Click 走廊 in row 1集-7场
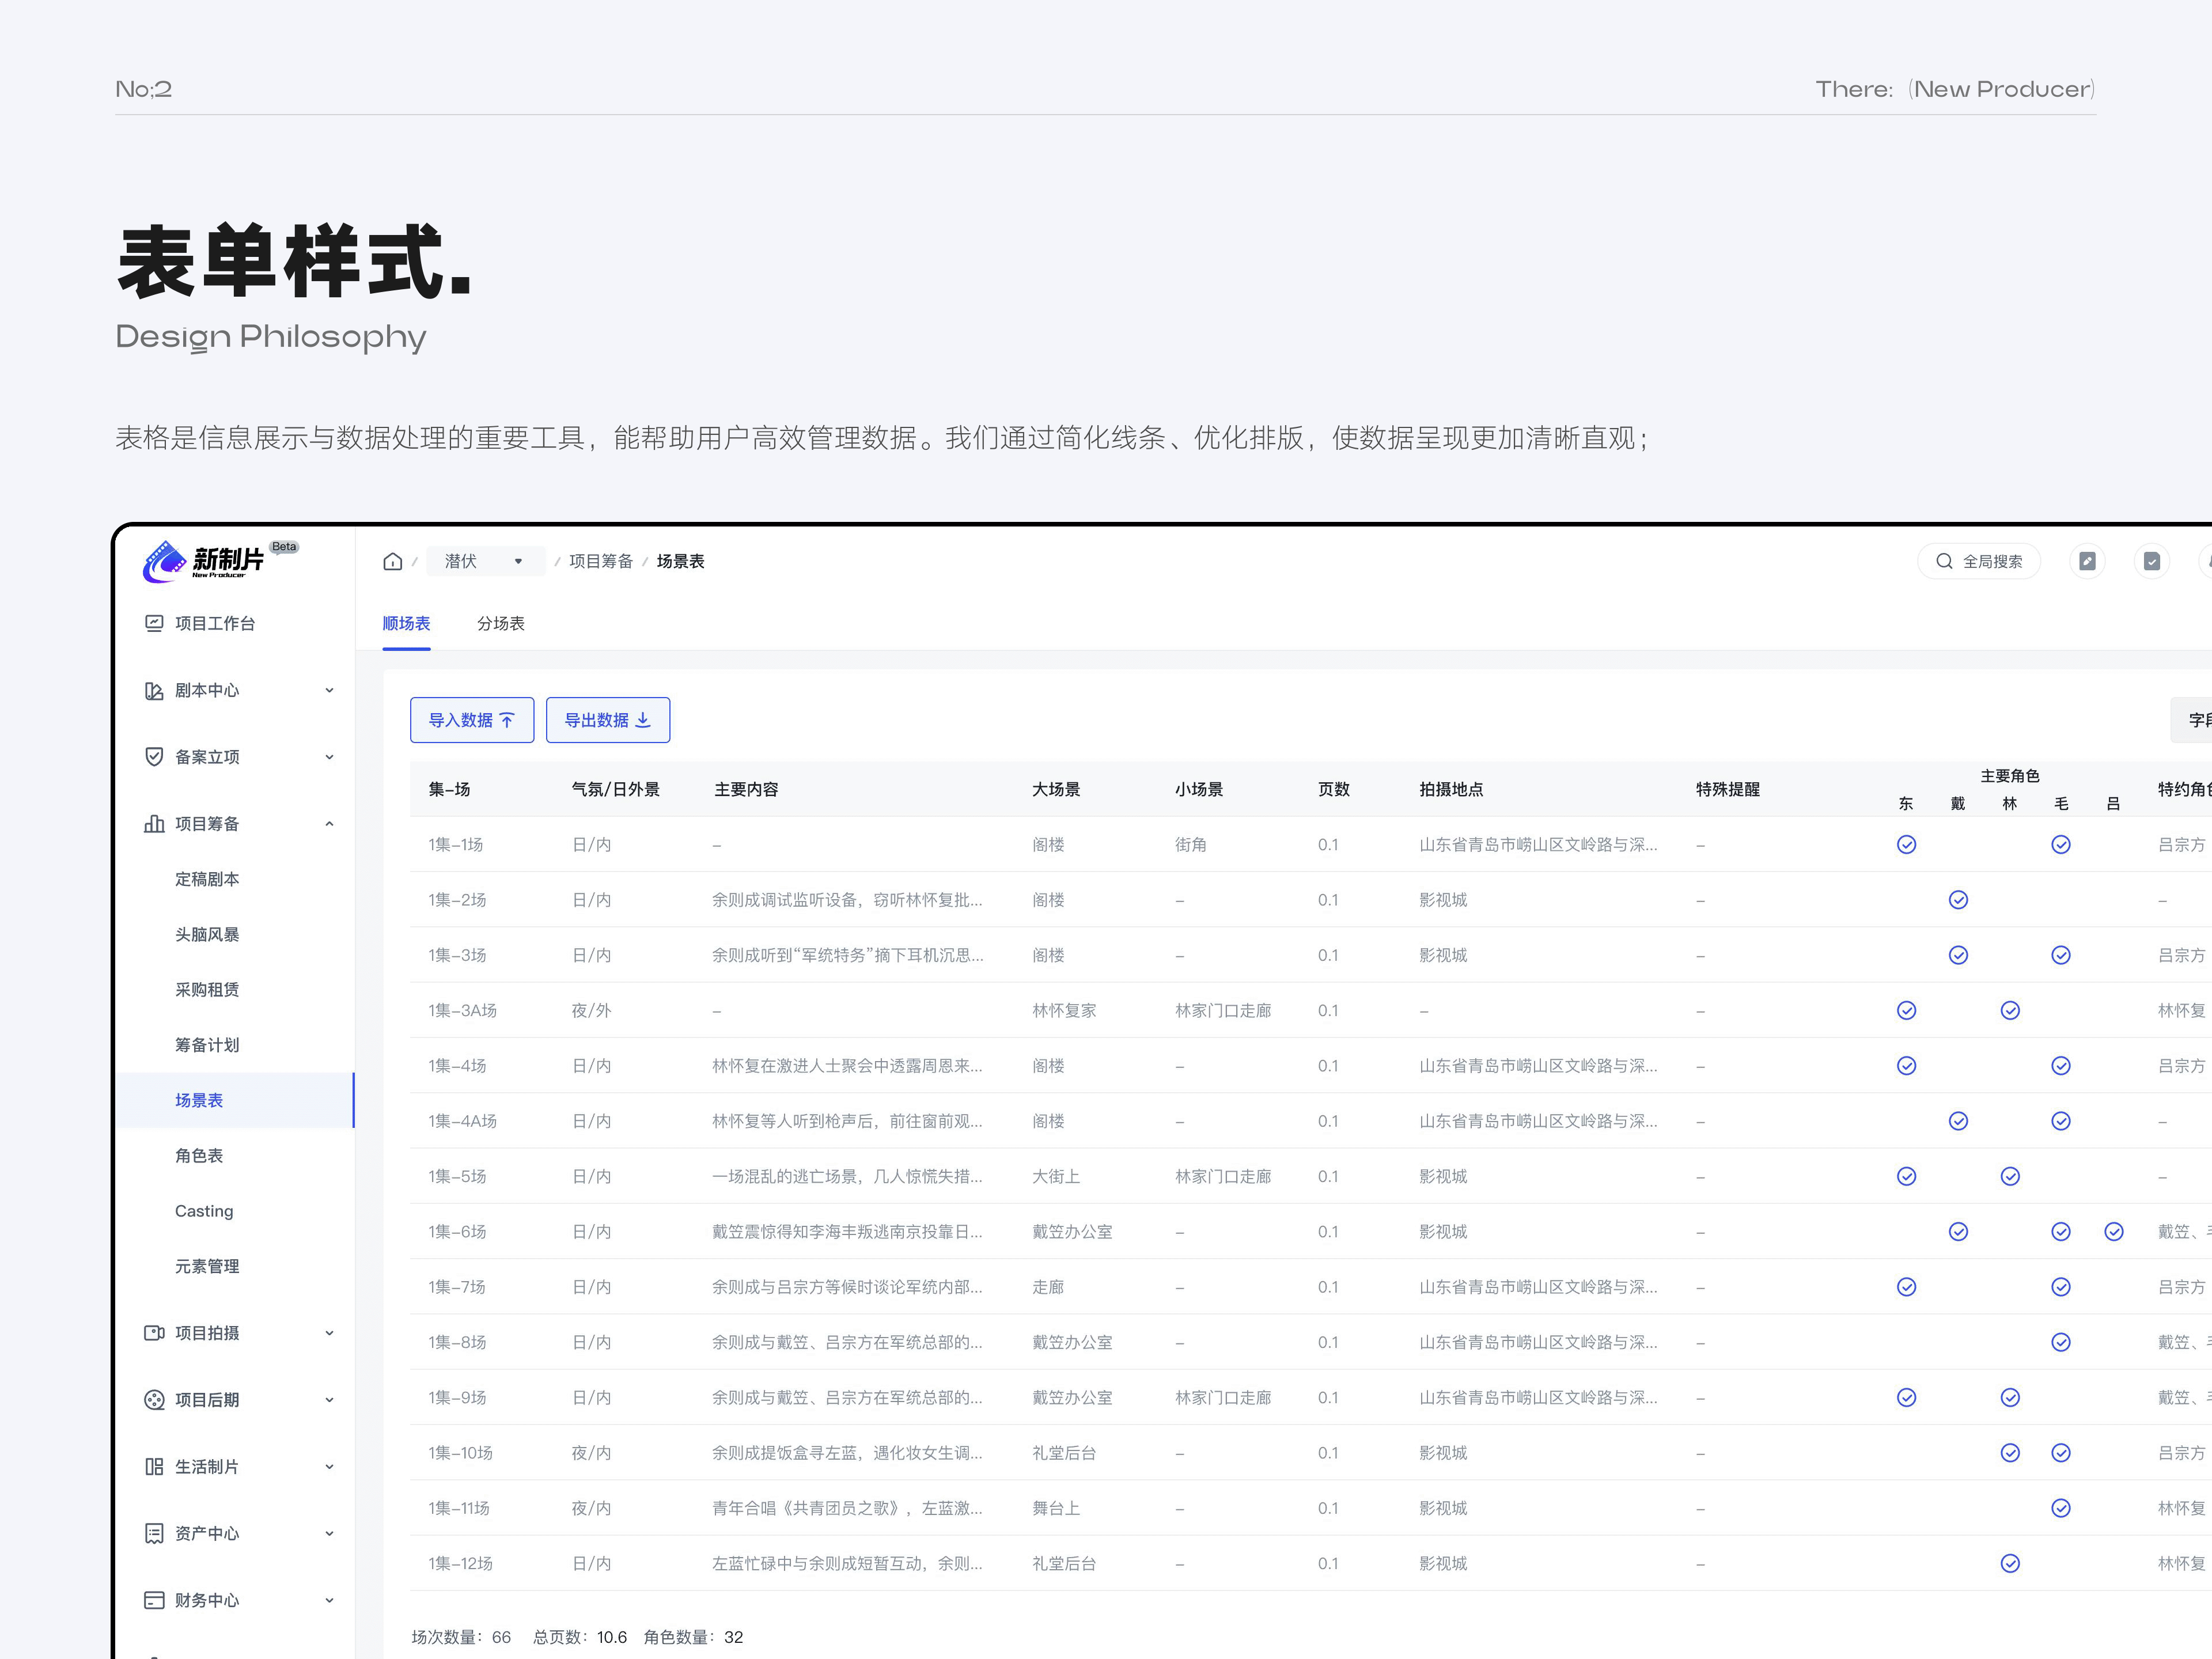This screenshot has height=1659, width=2212. 1048,1287
